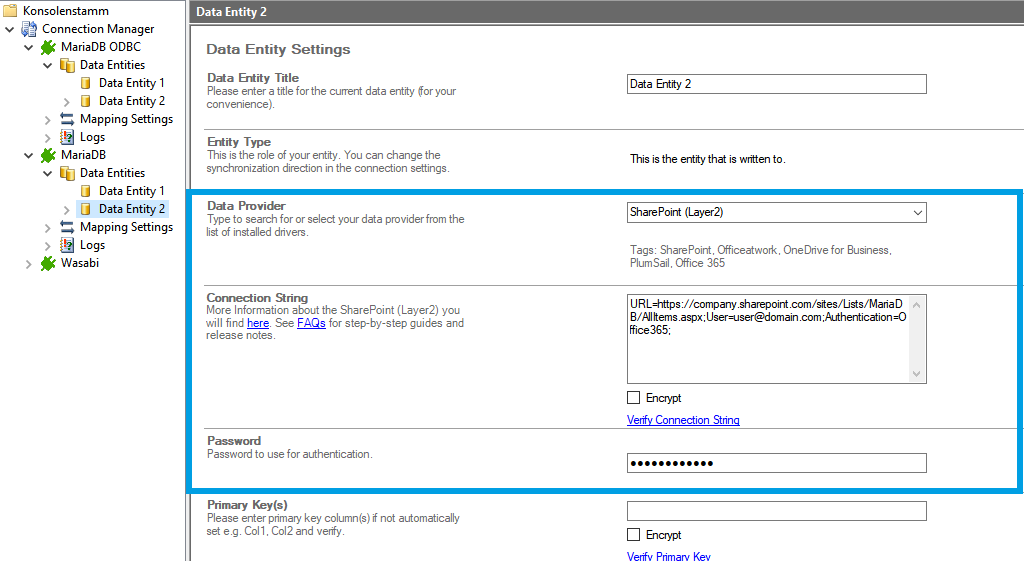This screenshot has height=561, width=1024.
Task: Expand the Wasabi connection node
Action: coord(28,264)
